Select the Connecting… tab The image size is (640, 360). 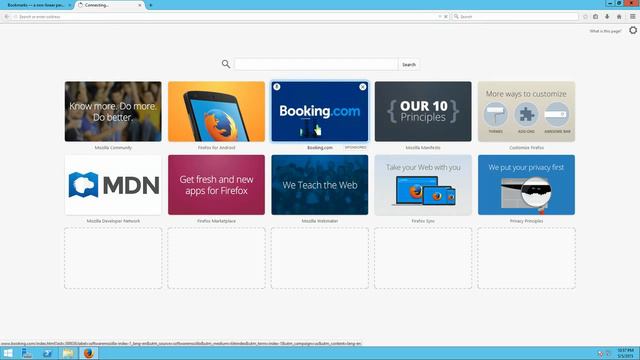click(108, 5)
